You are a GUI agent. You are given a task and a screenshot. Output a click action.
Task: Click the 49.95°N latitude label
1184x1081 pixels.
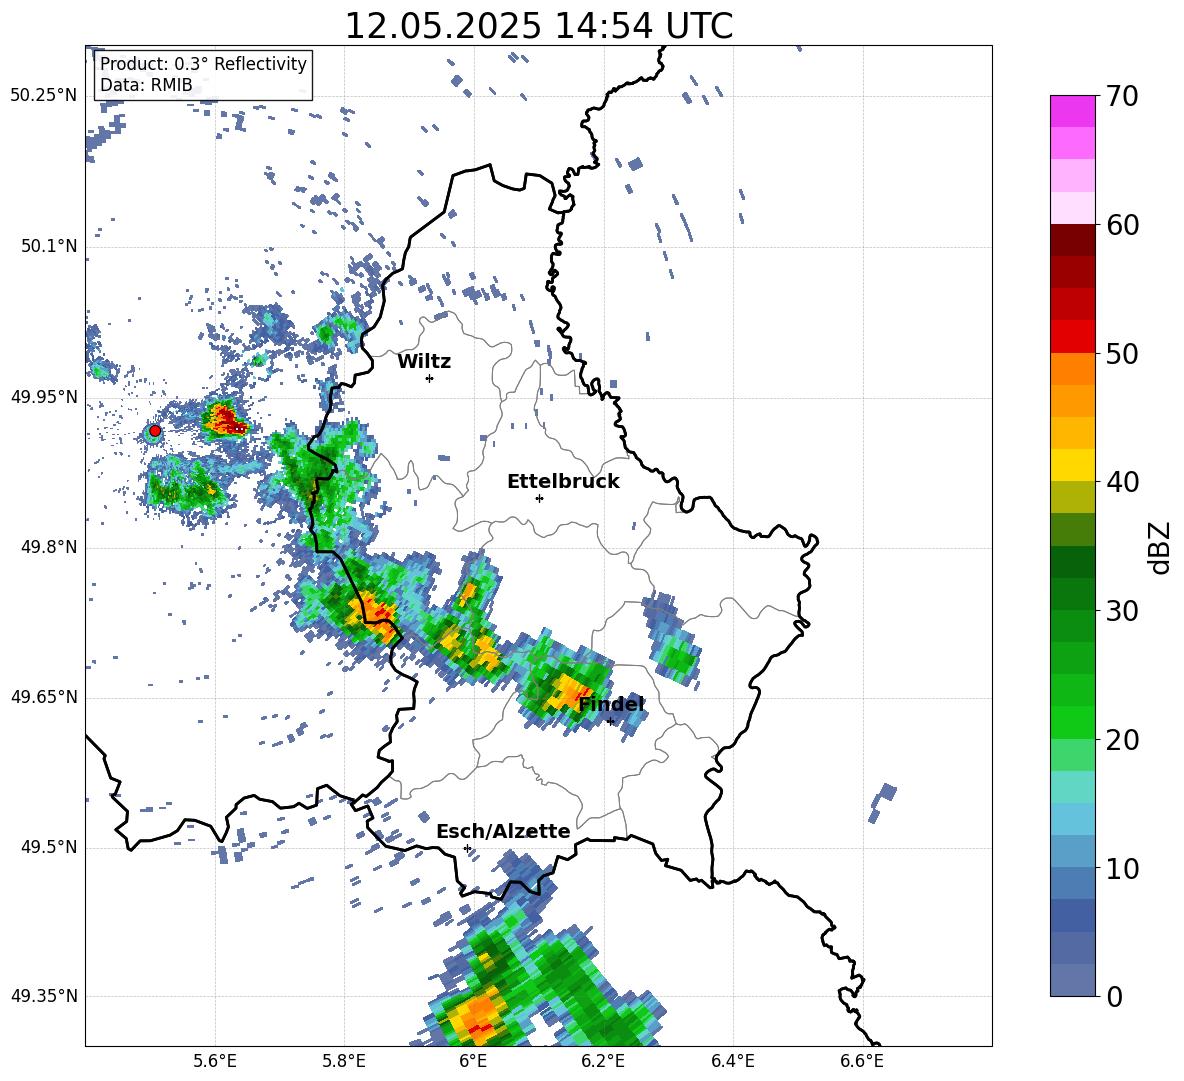tap(44, 396)
